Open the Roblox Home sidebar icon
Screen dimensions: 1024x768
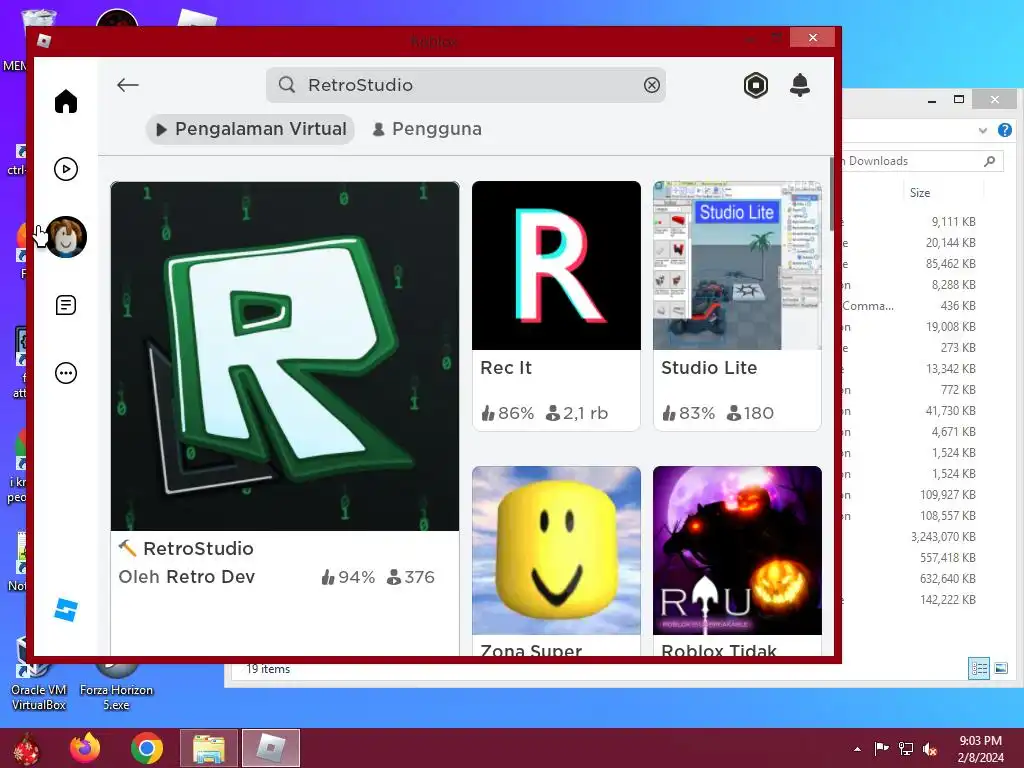(66, 102)
